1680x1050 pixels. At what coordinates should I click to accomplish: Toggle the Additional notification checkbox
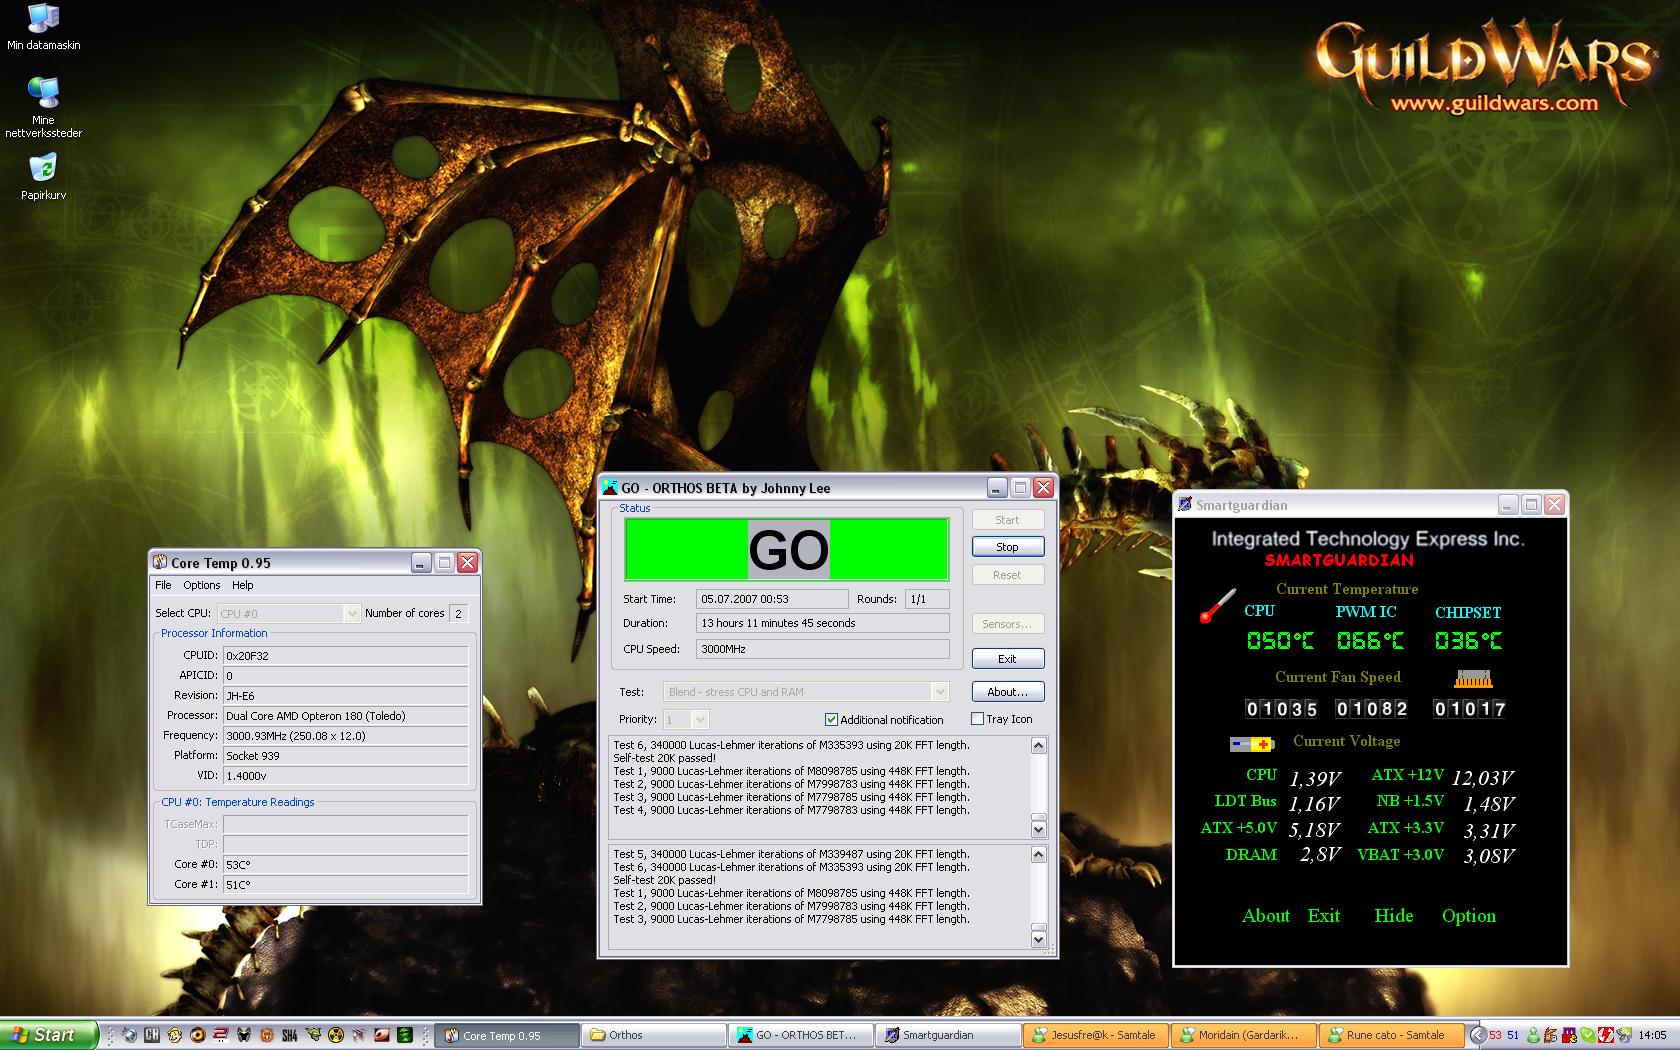(x=831, y=719)
